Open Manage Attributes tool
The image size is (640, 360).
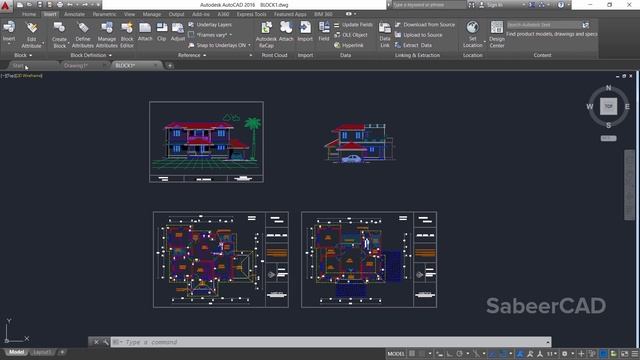(x=107, y=35)
